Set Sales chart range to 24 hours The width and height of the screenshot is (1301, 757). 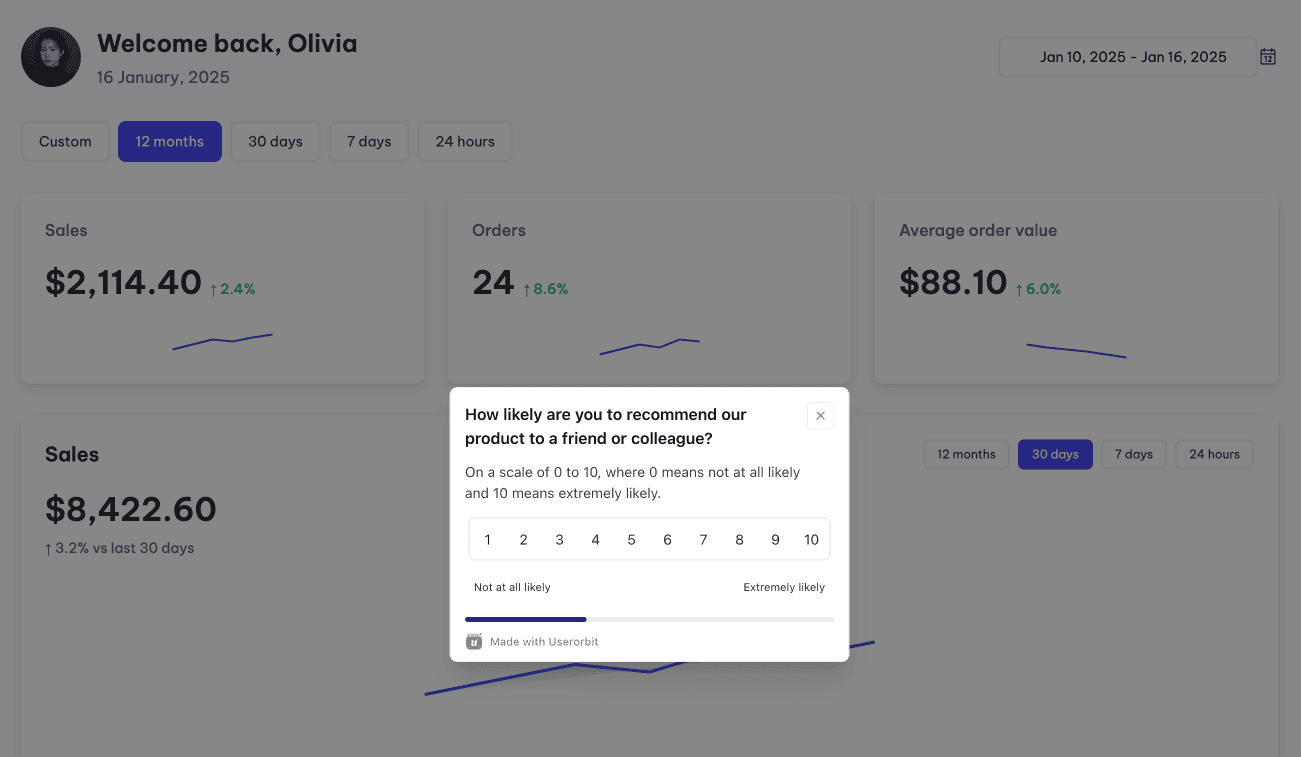tap(1214, 454)
